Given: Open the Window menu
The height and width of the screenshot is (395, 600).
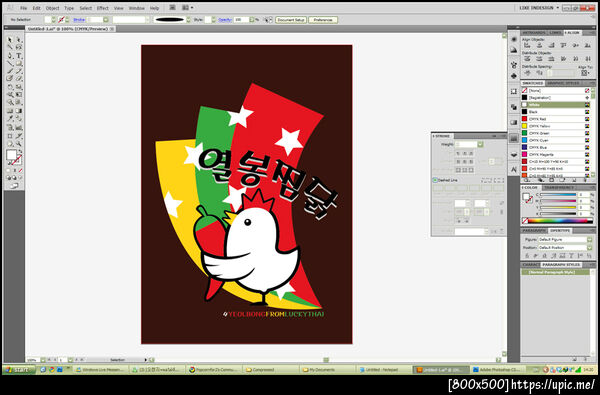Looking at the screenshot, I should coord(137,8).
